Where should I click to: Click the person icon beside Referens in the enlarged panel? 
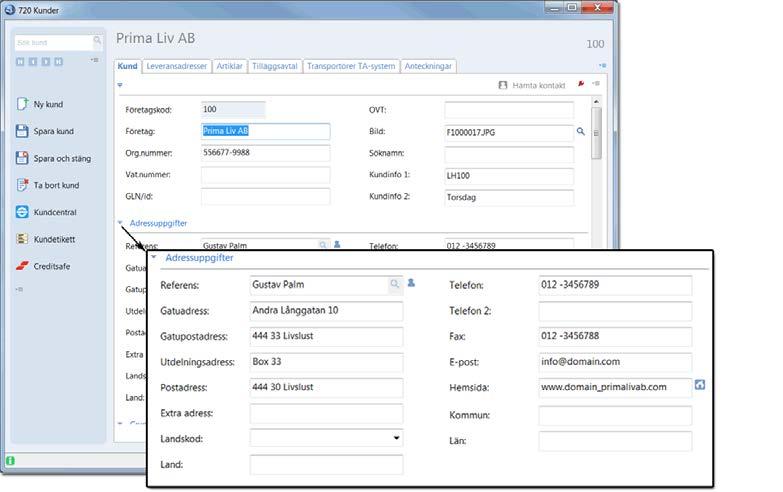[411, 283]
